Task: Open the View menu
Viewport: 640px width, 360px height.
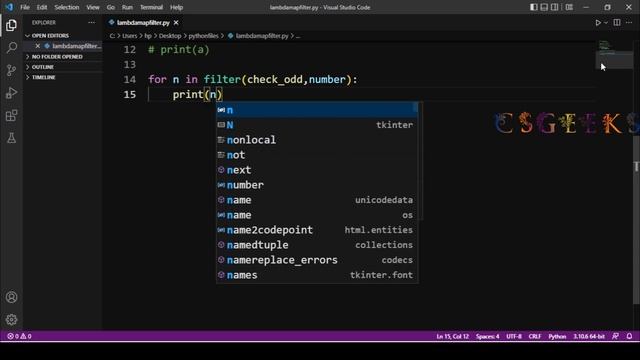Action: (x=93, y=7)
